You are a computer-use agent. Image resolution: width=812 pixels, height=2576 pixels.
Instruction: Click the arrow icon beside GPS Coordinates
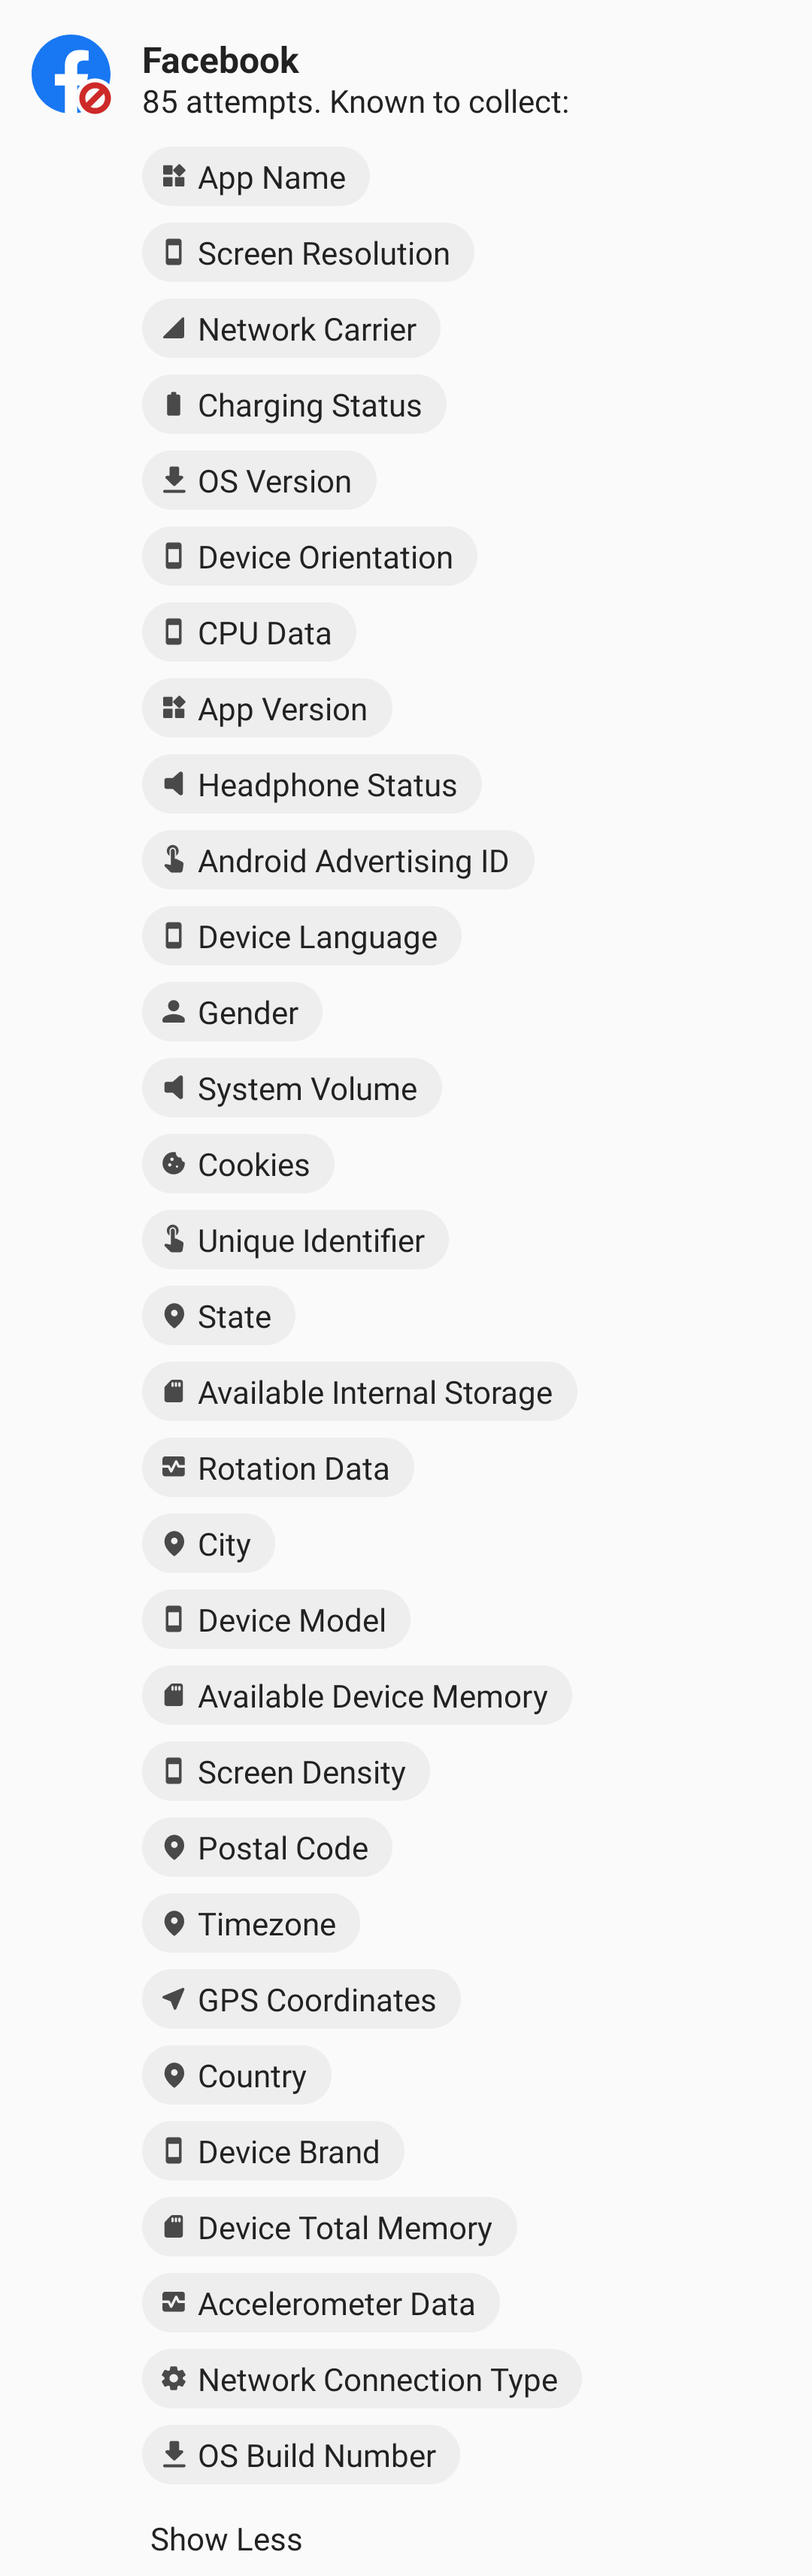(x=174, y=1999)
